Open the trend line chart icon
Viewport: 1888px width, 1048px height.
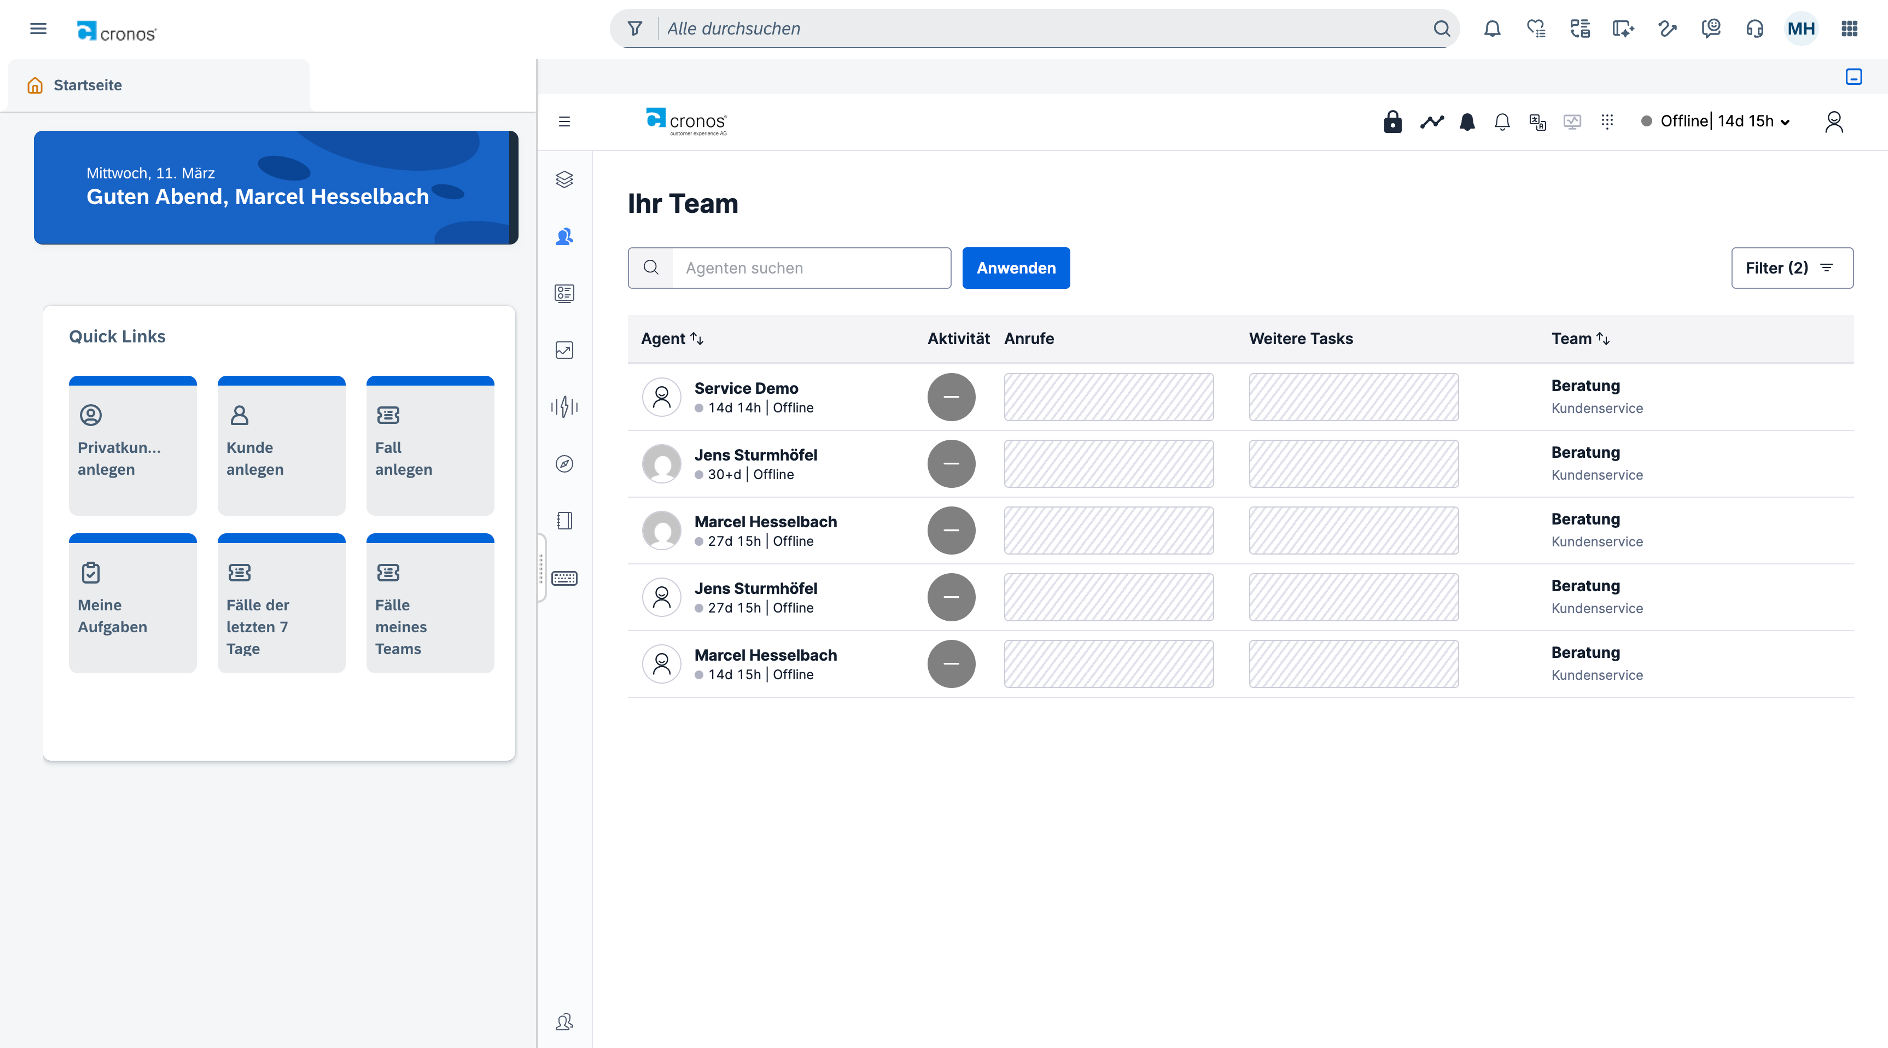1432,122
